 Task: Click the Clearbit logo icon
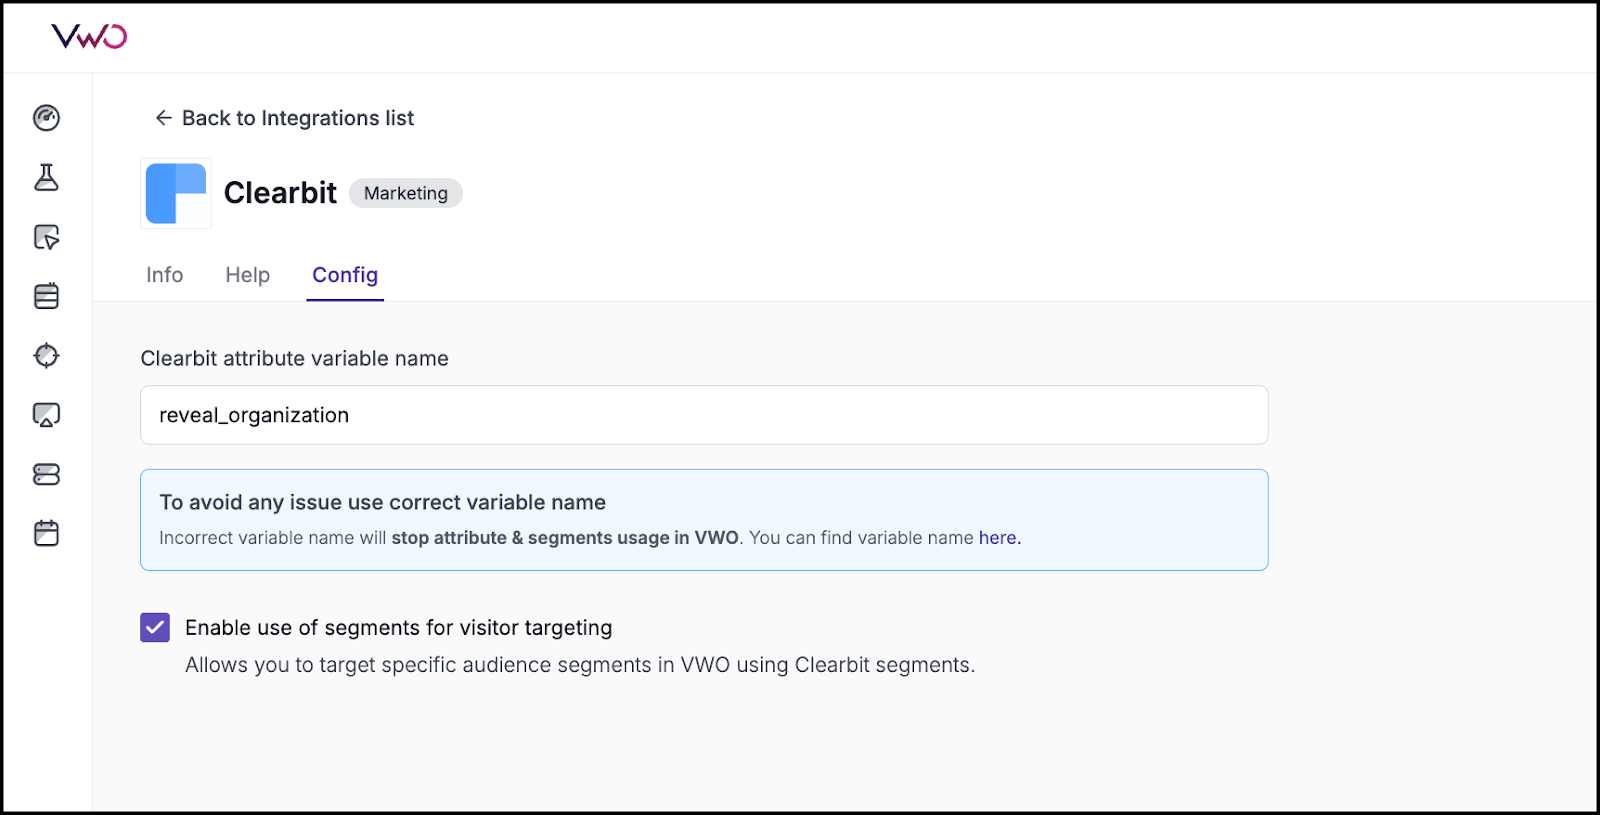176,194
